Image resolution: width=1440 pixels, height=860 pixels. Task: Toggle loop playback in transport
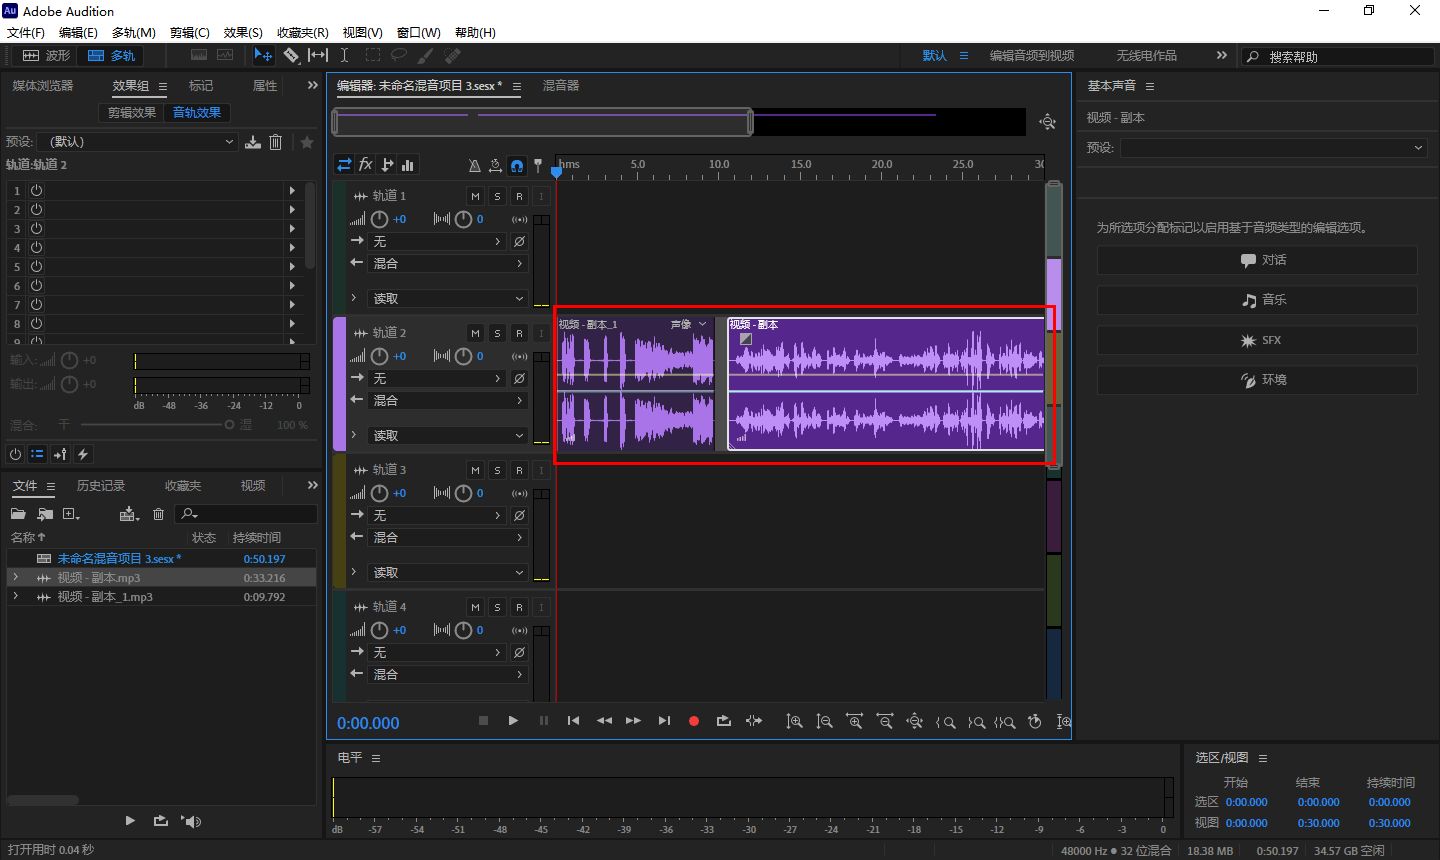click(x=724, y=721)
